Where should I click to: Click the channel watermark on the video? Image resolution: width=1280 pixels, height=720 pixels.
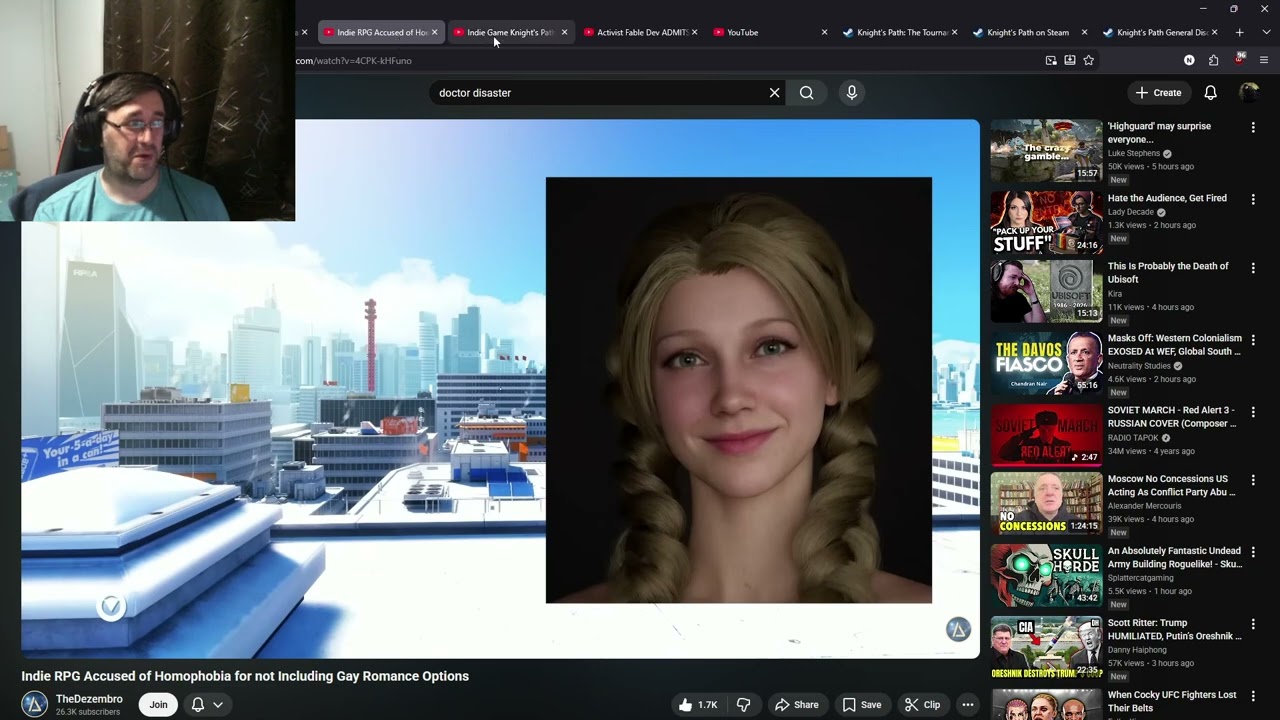tap(958, 629)
